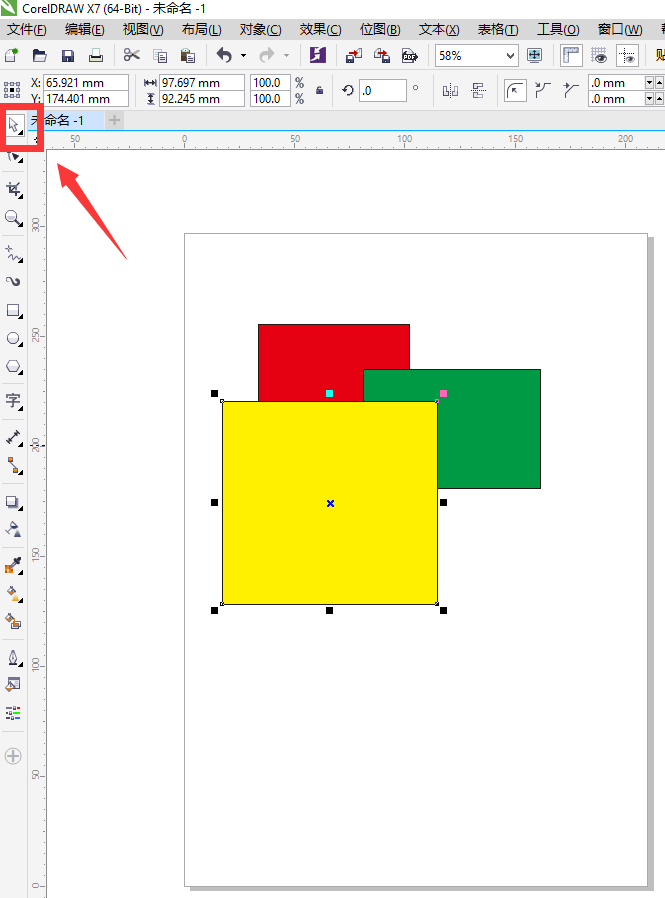Screen dimensions: 665x898
Task: Select the Straight-line Connector tool
Action: point(14,466)
